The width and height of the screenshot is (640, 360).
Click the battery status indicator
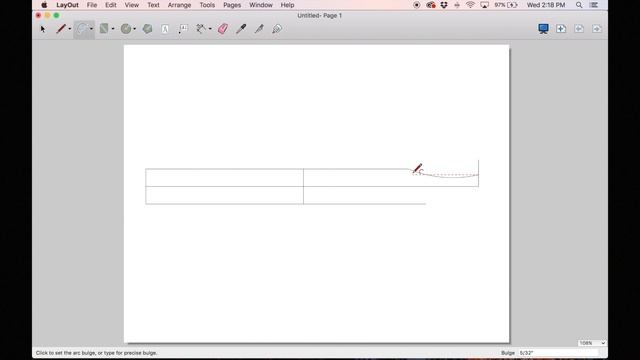tap(506, 5)
